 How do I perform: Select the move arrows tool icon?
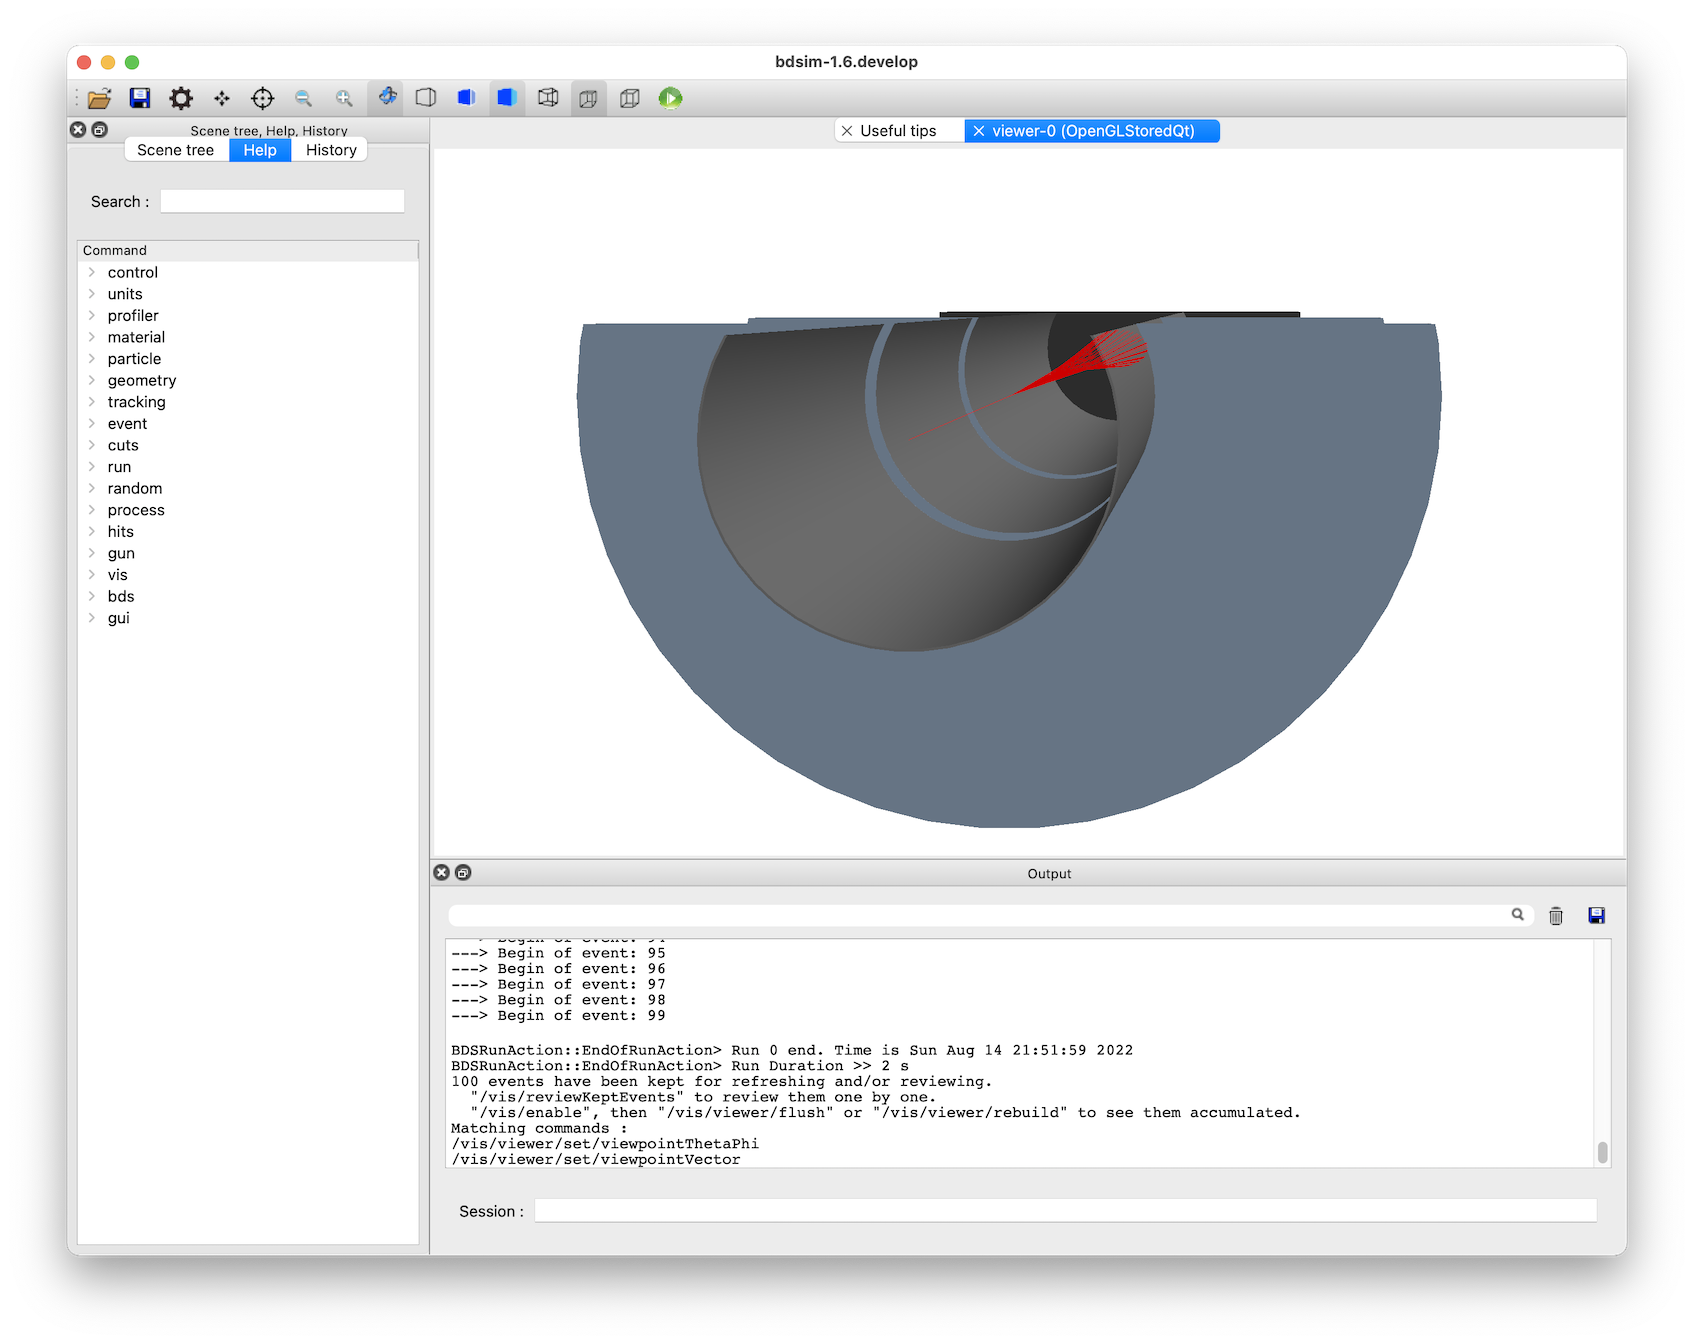click(222, 98)
